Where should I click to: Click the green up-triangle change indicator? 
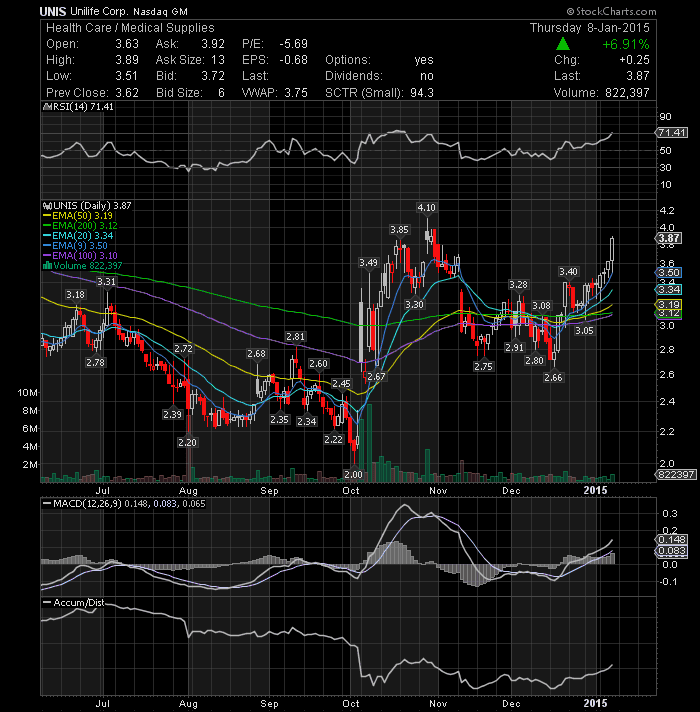point(562,44)
